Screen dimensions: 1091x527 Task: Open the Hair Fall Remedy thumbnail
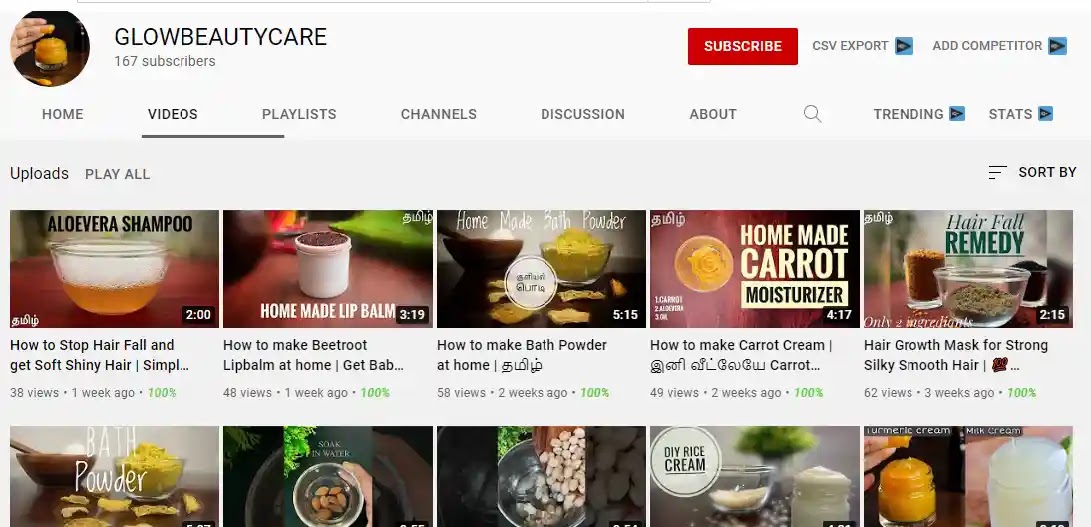point(969,269)
